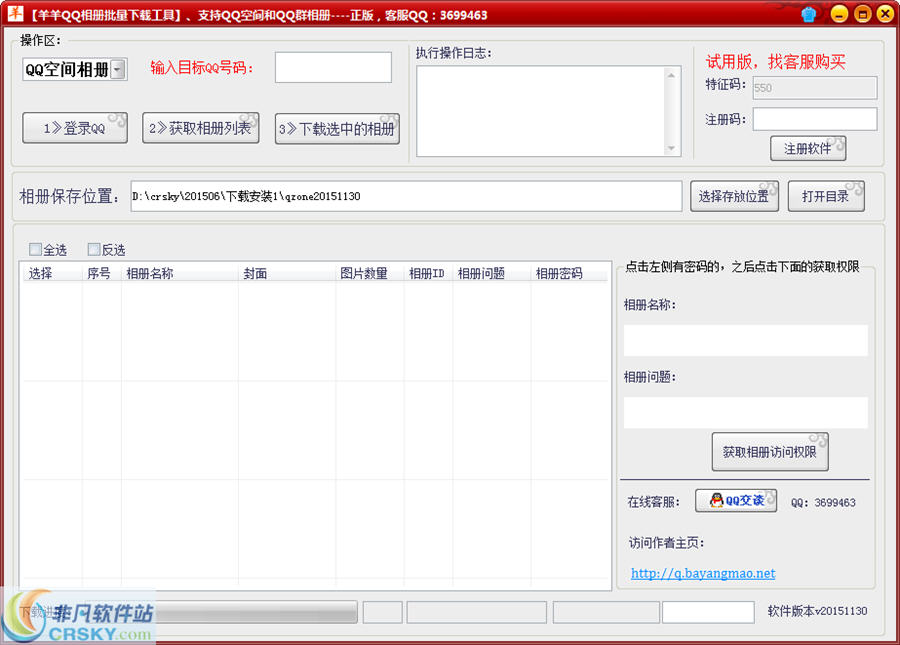
Task: Click the 注册码 registration code field
Action: click(814, 119)
